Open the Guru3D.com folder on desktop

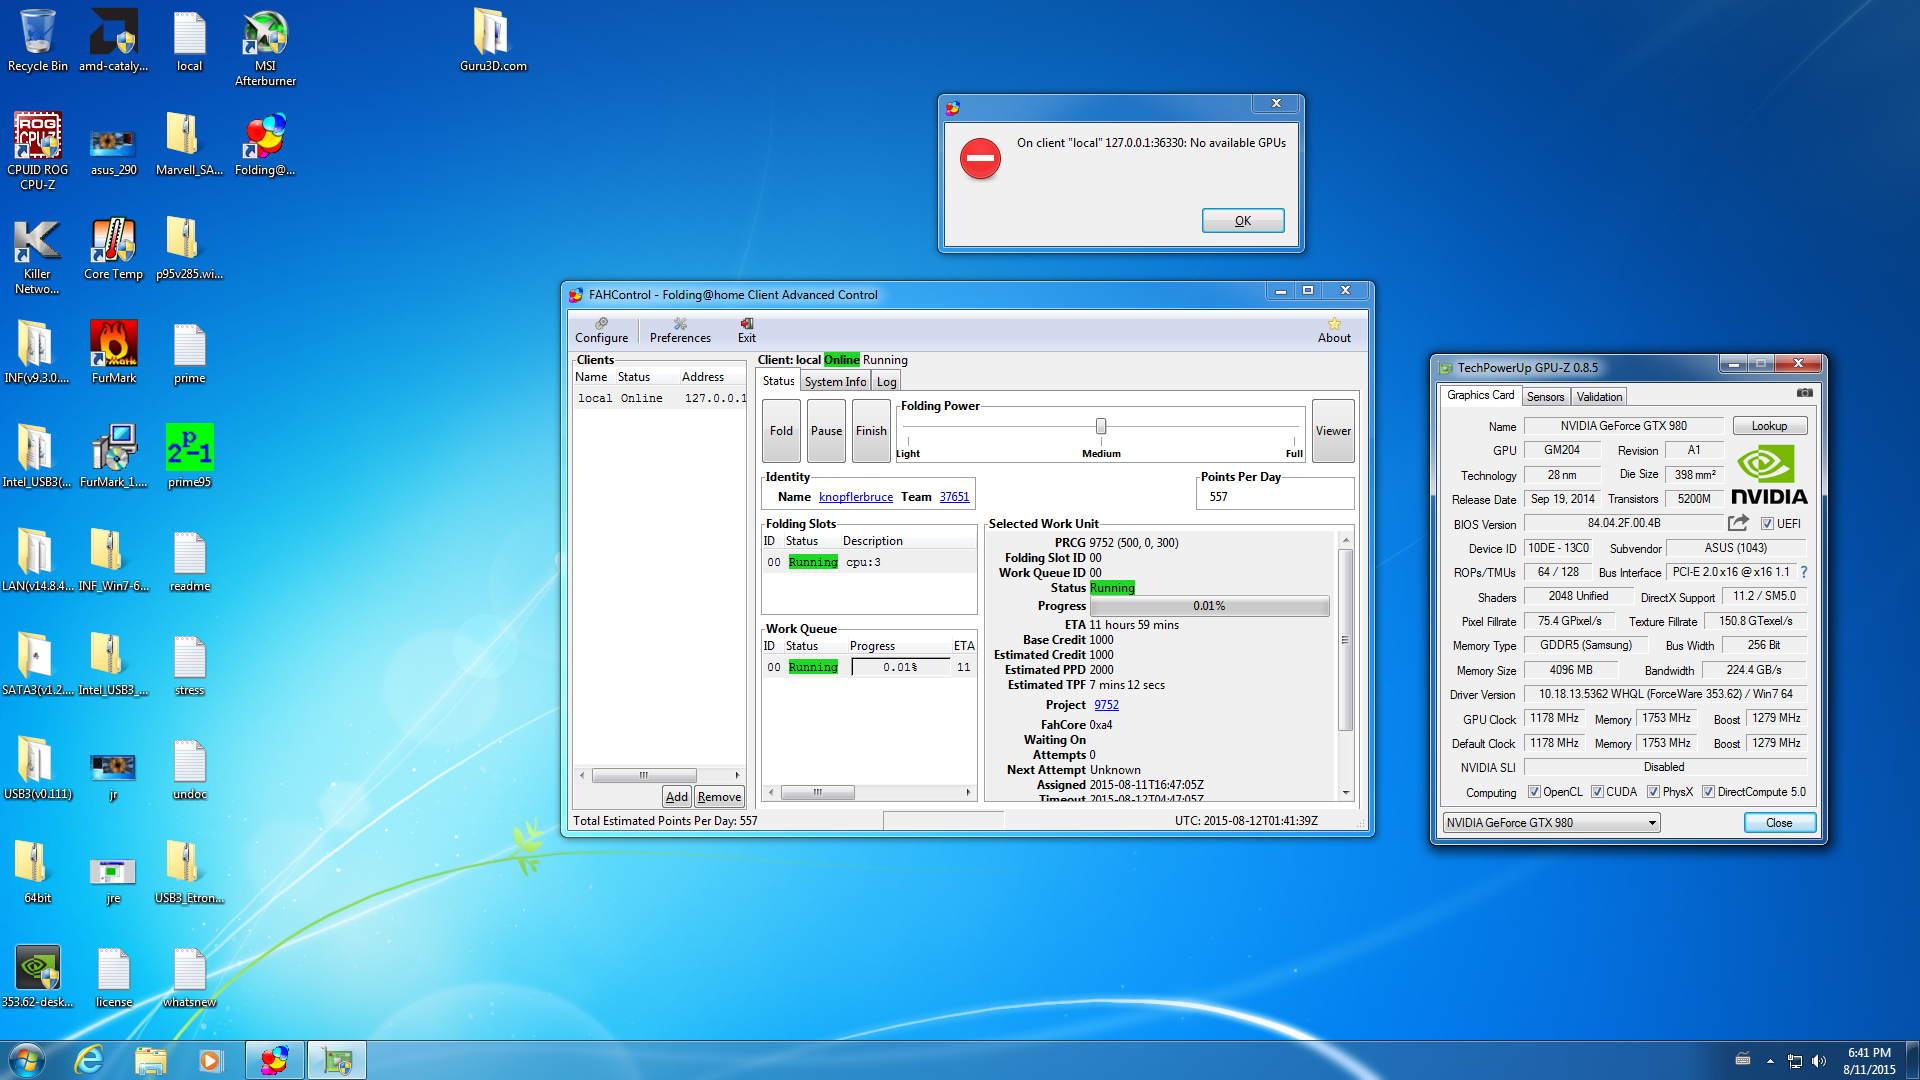click(x=493, y=41)
